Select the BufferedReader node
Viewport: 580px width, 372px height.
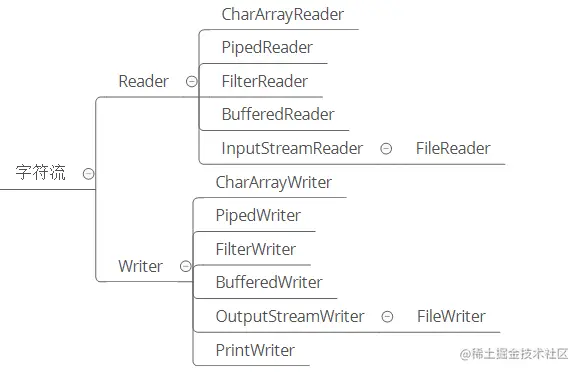coord(278,114)
